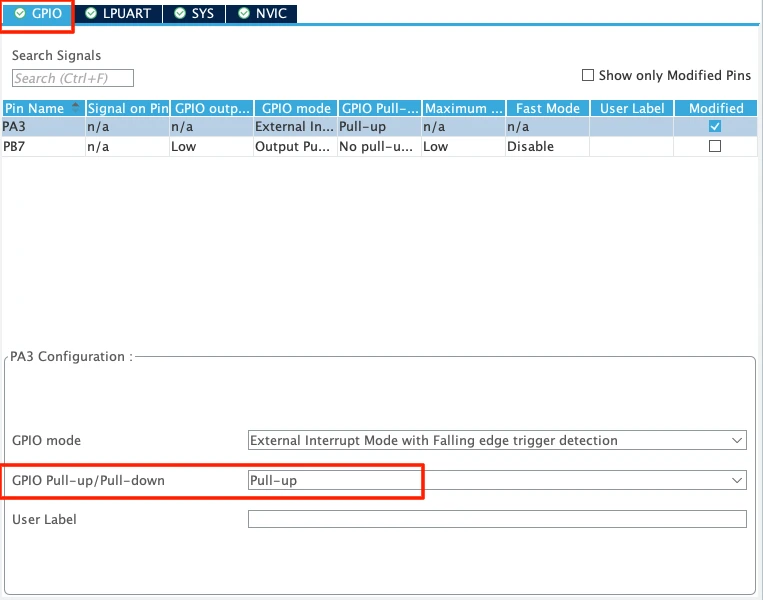Click the green check icon on SYS tab

179,13
